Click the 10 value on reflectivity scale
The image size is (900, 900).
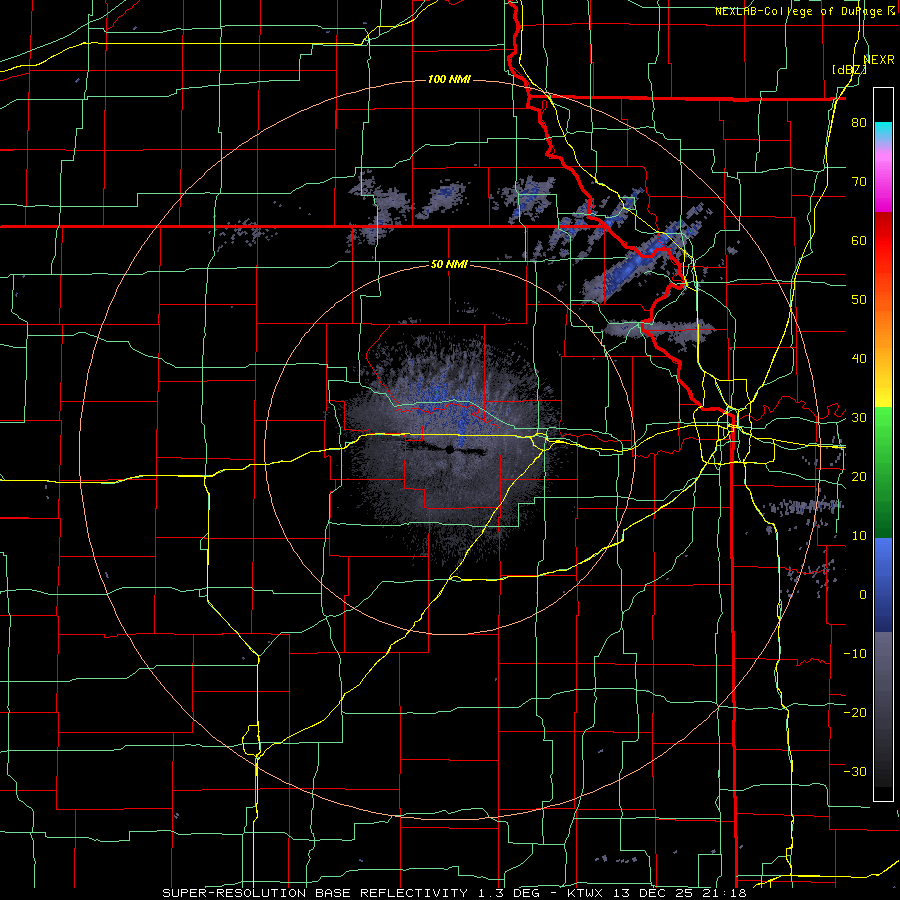[859, 536]
